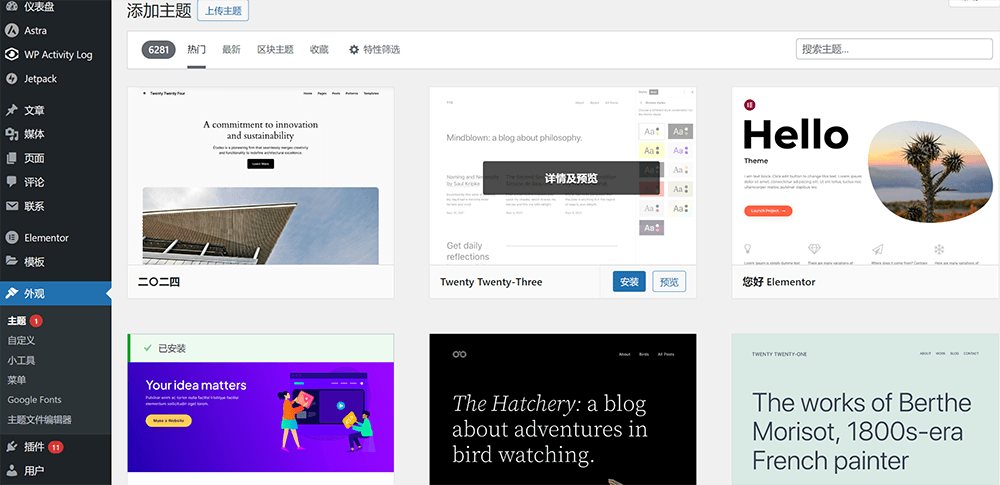
Task: Install the Twenty Twenty-Three theme
Action: click(x=629, y=281)
